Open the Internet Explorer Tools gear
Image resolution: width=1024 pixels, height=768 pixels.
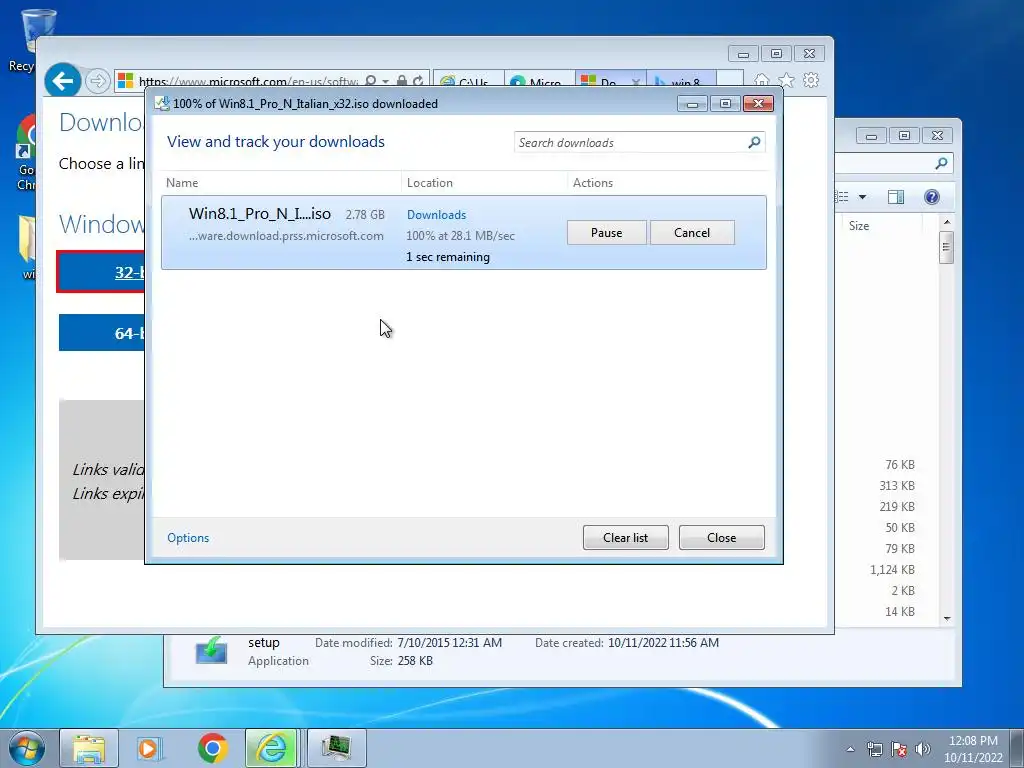[811, 80]
